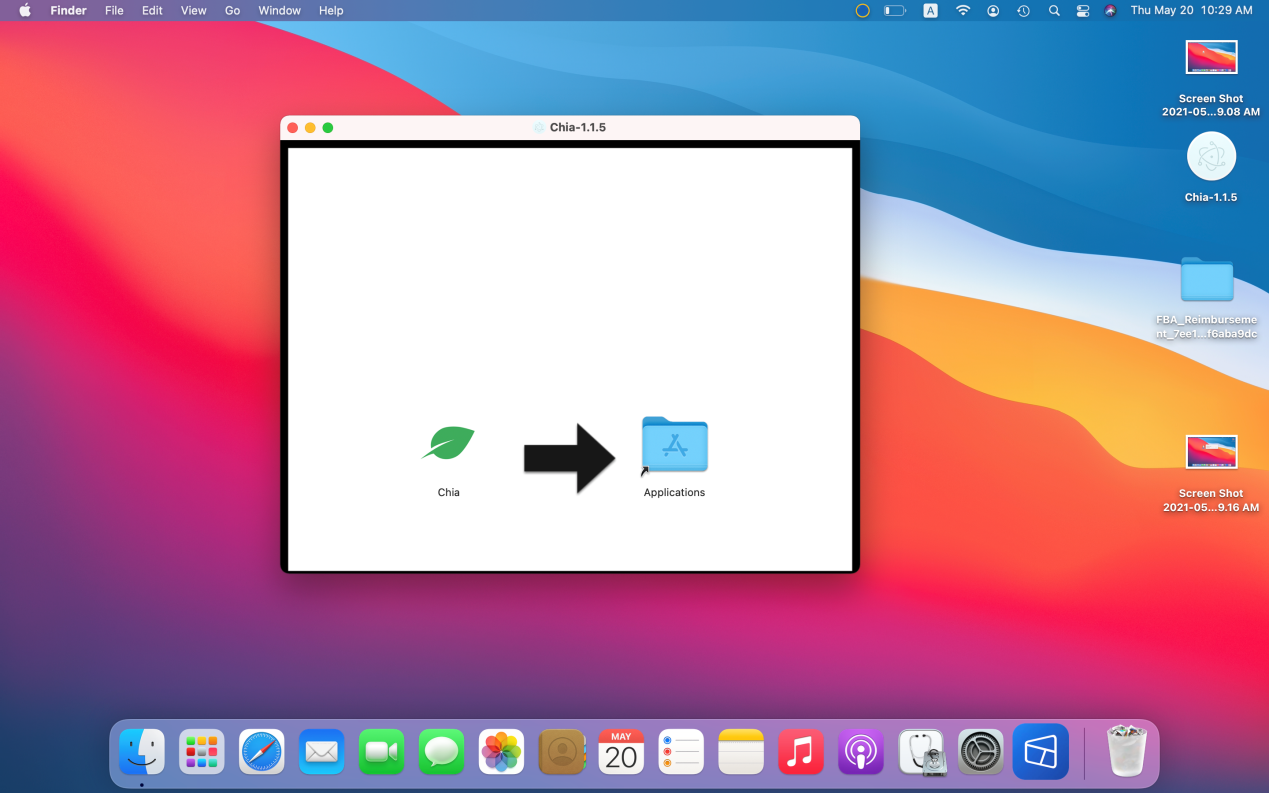Open FaceTime from the Dock
The image size is (1269, 793).
[x=382, y=752]
